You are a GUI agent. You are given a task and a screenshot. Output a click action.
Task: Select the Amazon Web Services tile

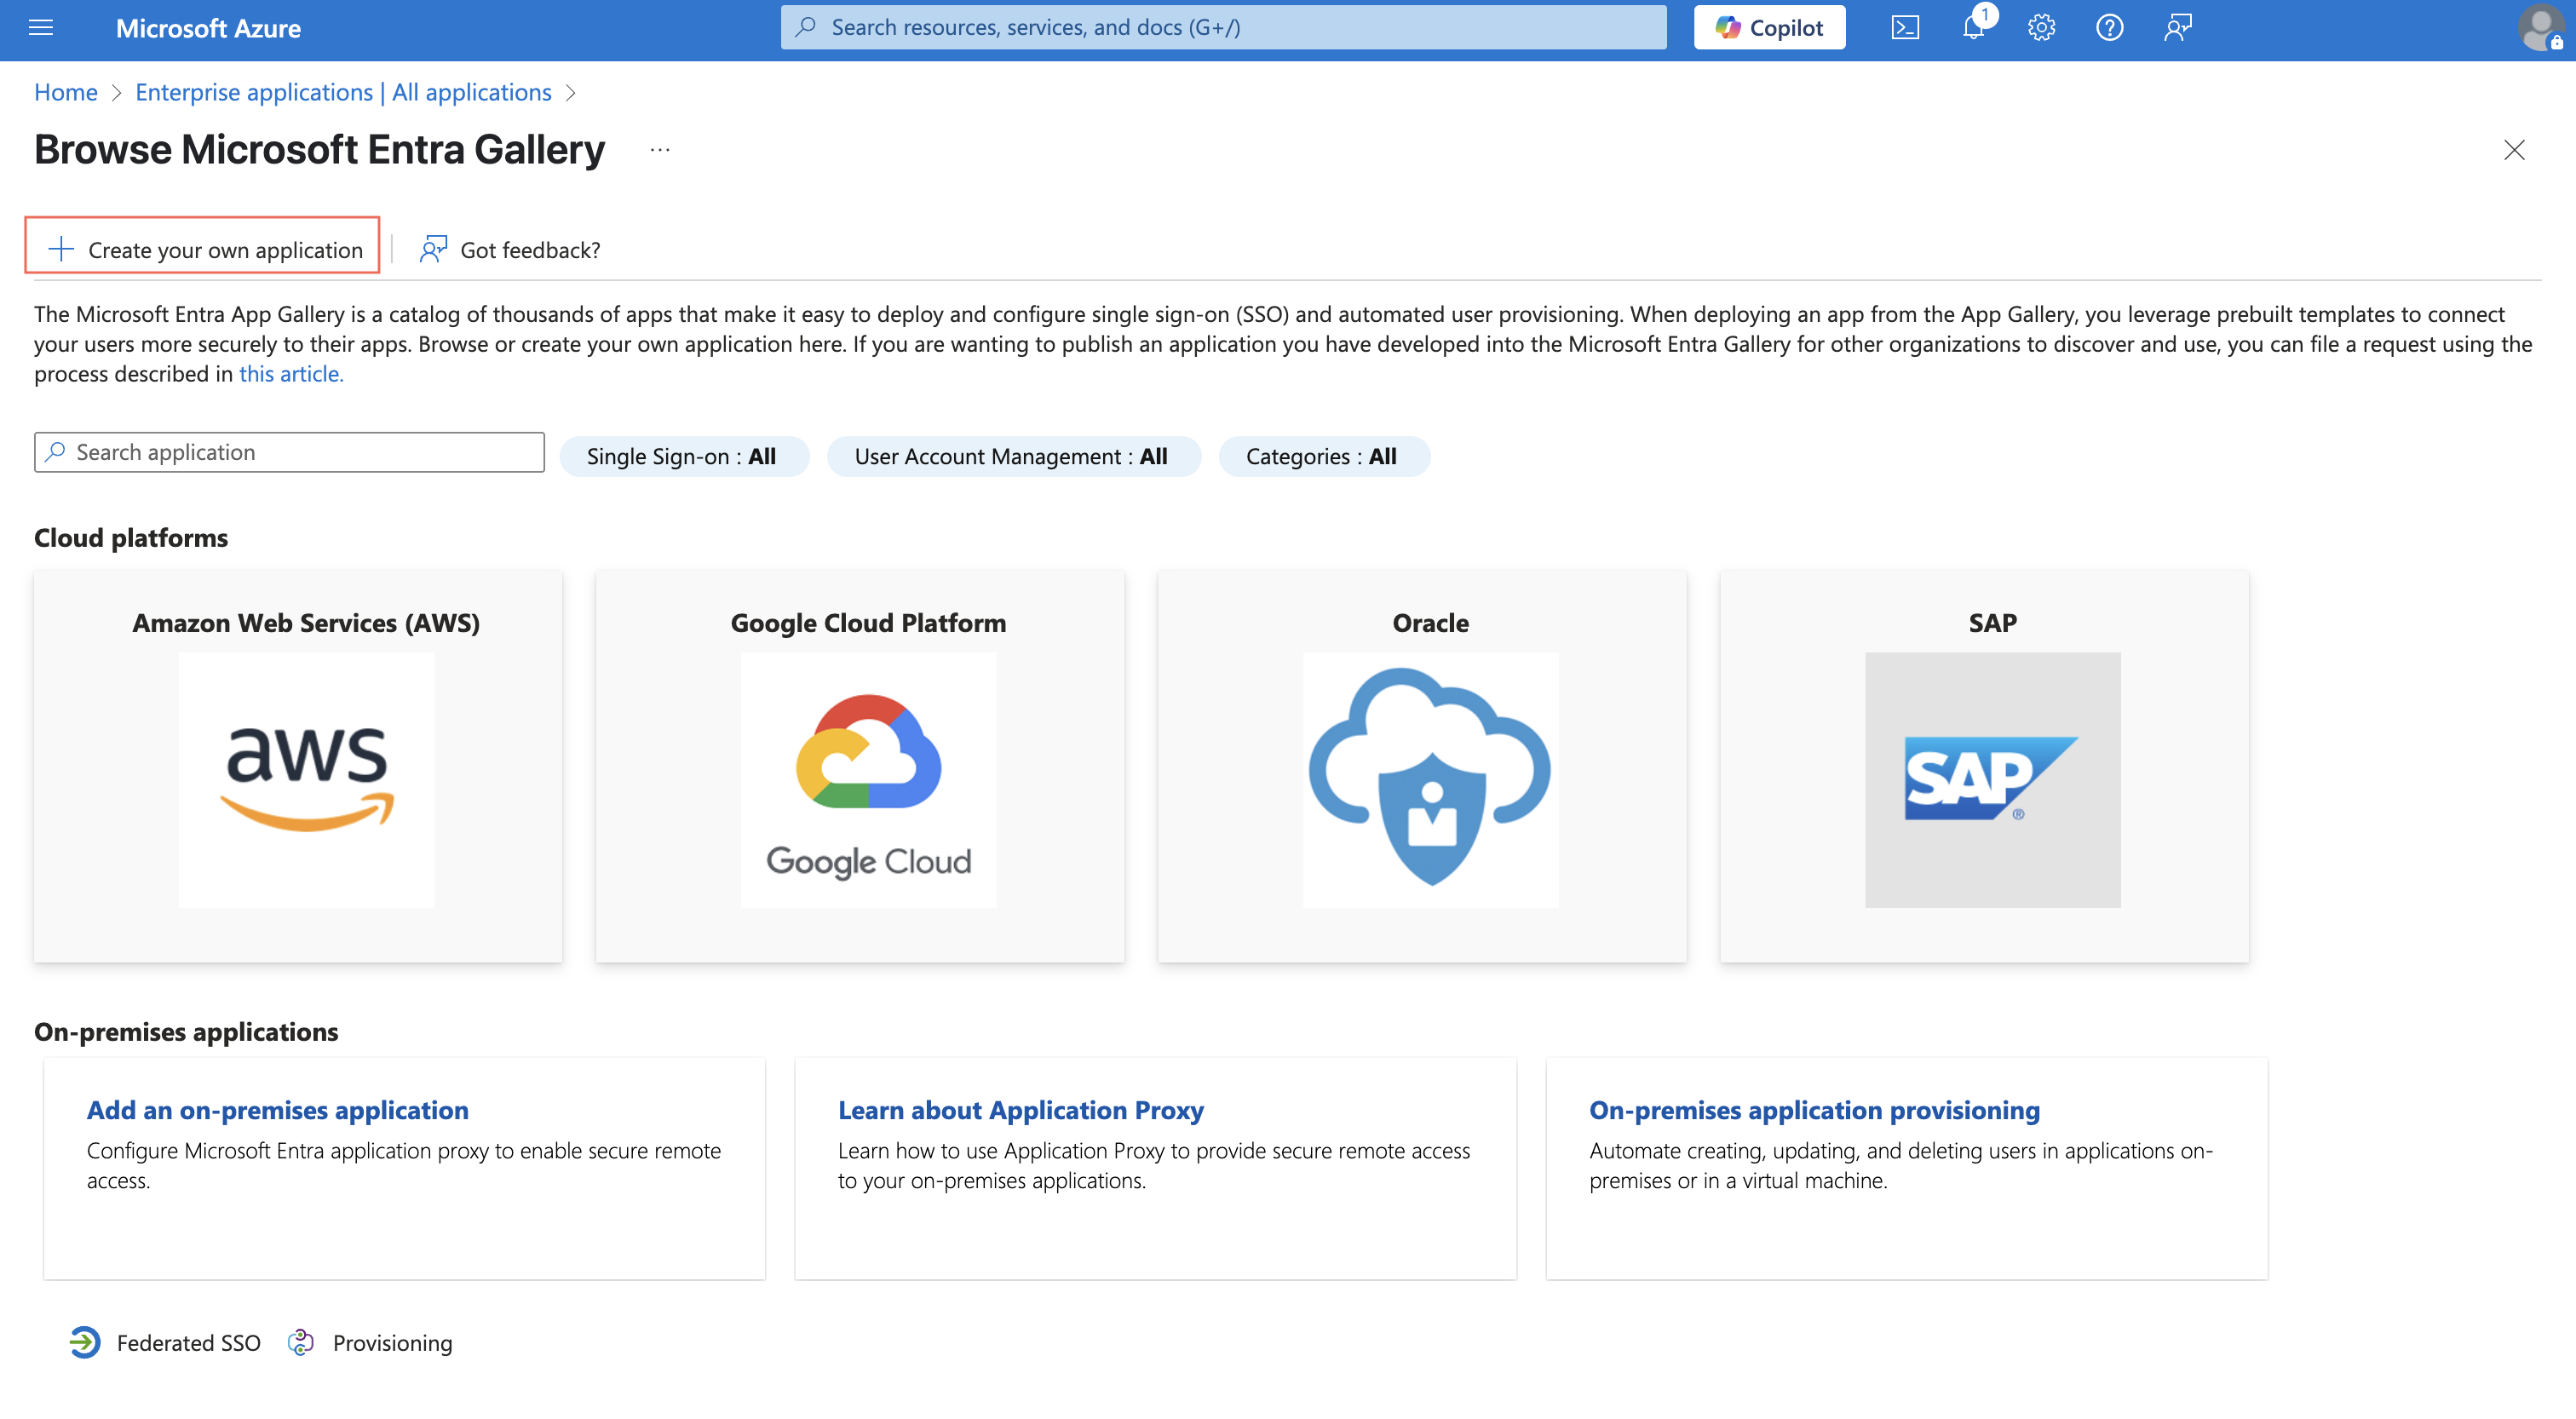tap(298, 766)
